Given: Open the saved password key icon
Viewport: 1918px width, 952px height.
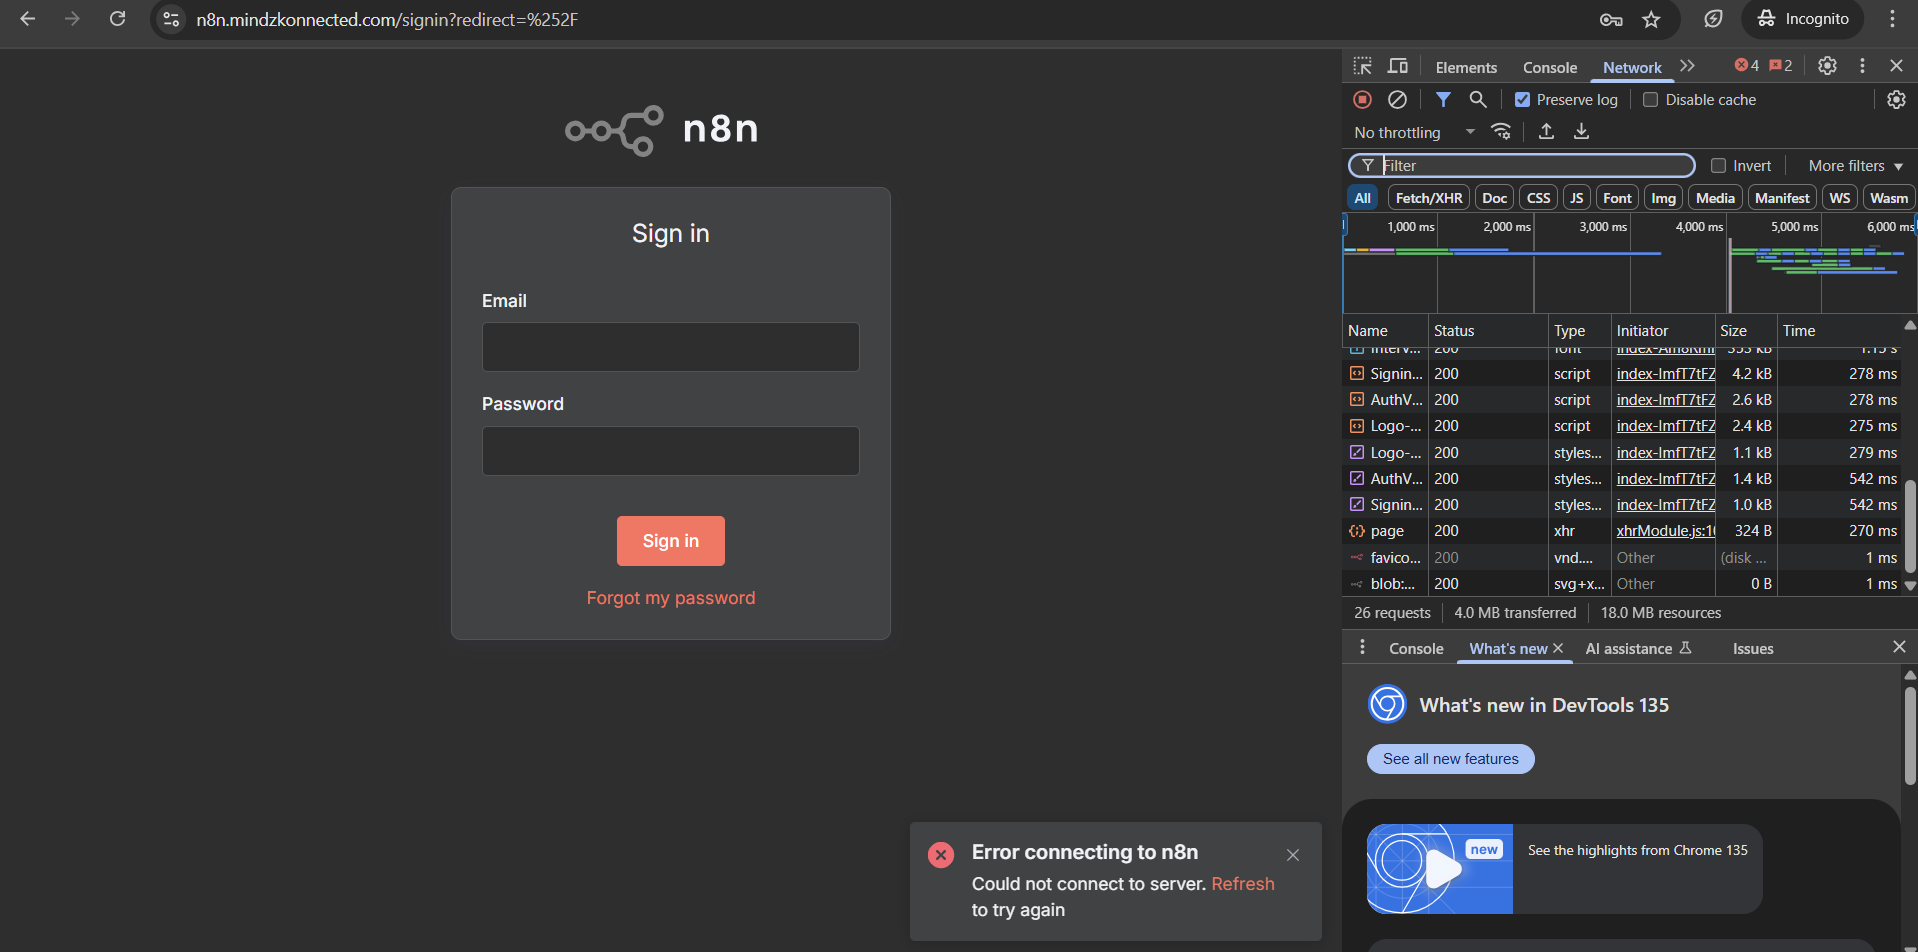Looking at the screenshot, I should [x=1611, y=19].
